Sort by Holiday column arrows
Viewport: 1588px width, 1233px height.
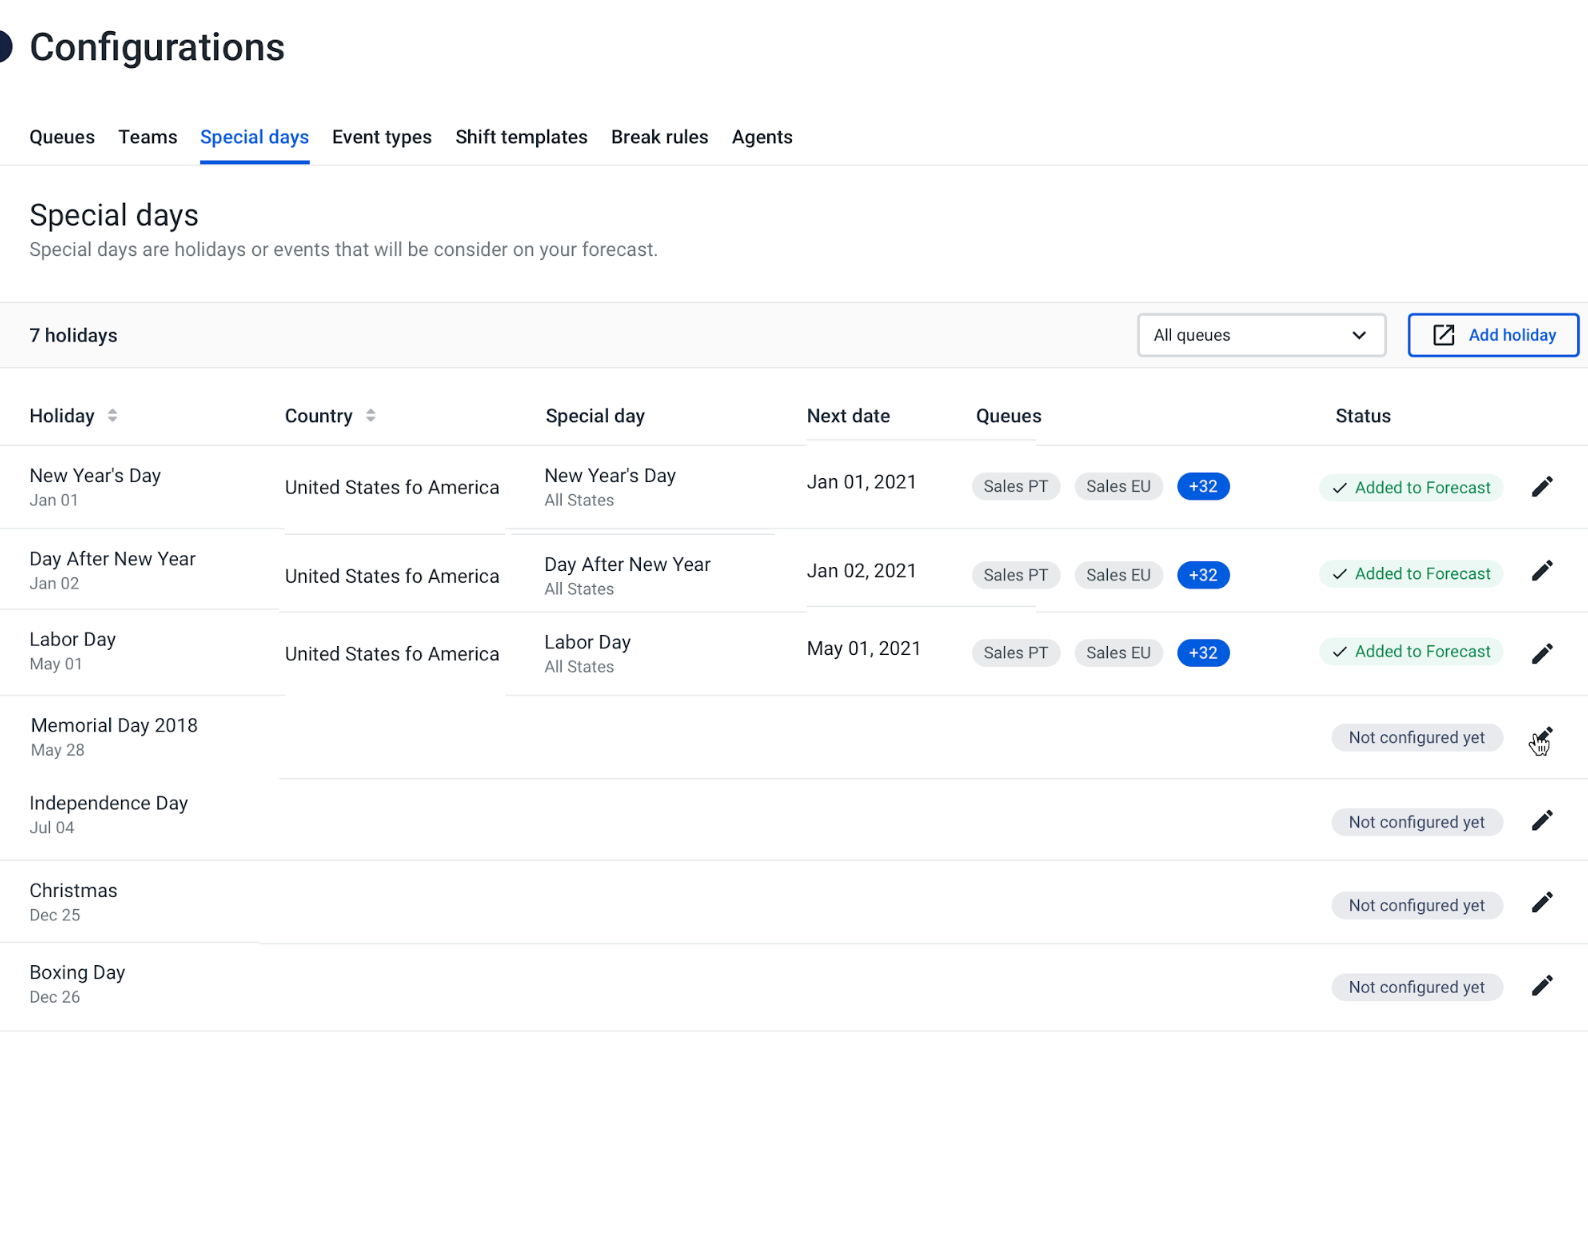(x=112, y=416)
